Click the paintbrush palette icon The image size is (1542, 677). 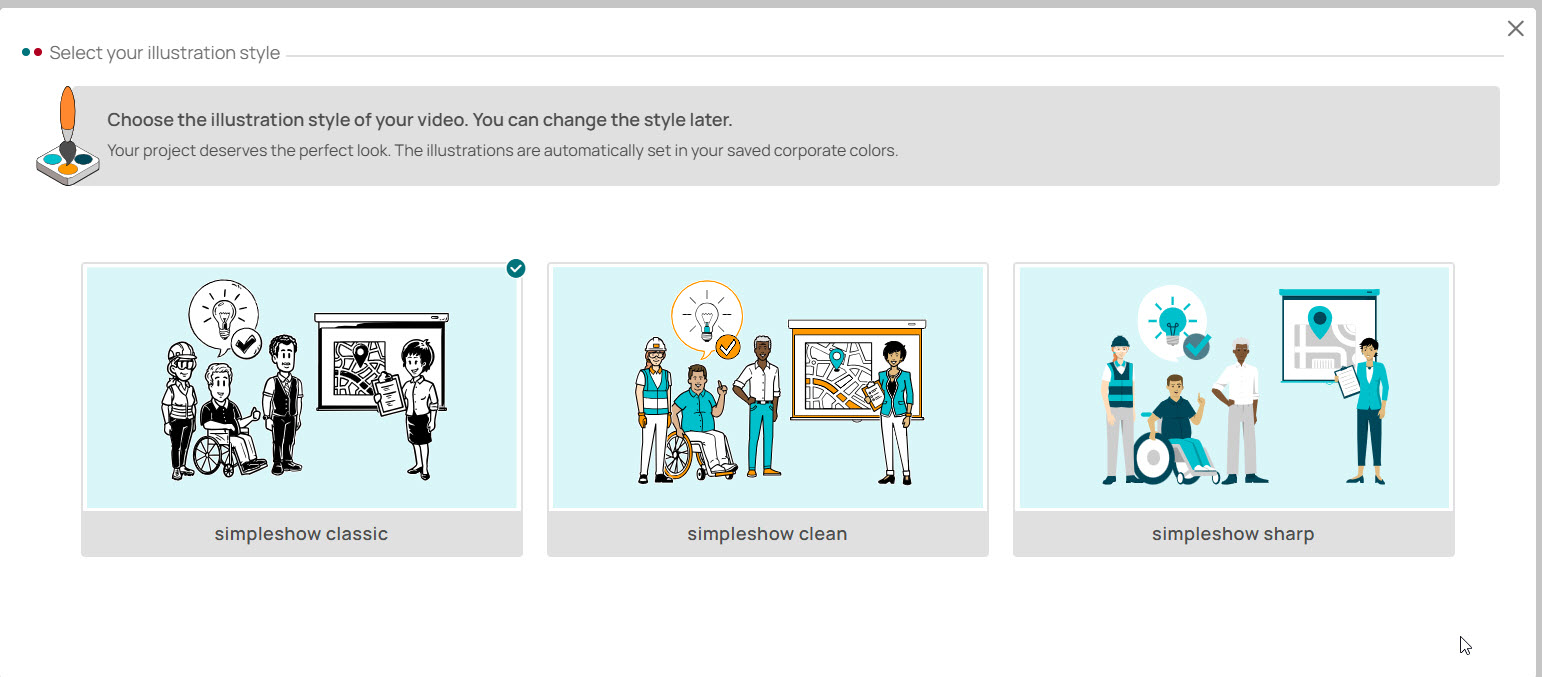66,137
